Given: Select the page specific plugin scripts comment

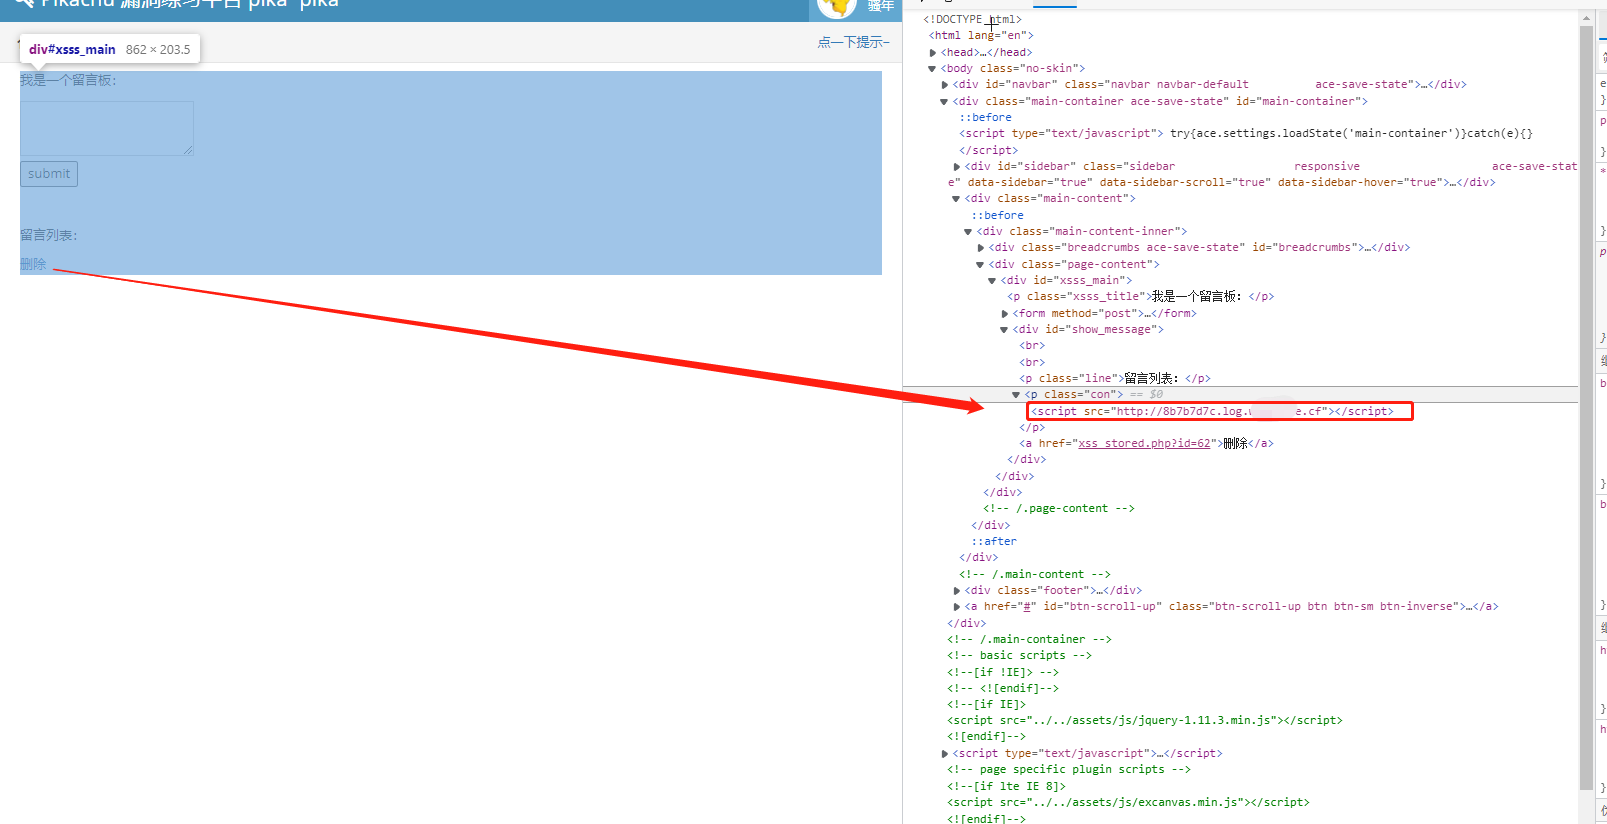Looking at the screenshot, I should pyautogui.click(x=1069, y=769).
